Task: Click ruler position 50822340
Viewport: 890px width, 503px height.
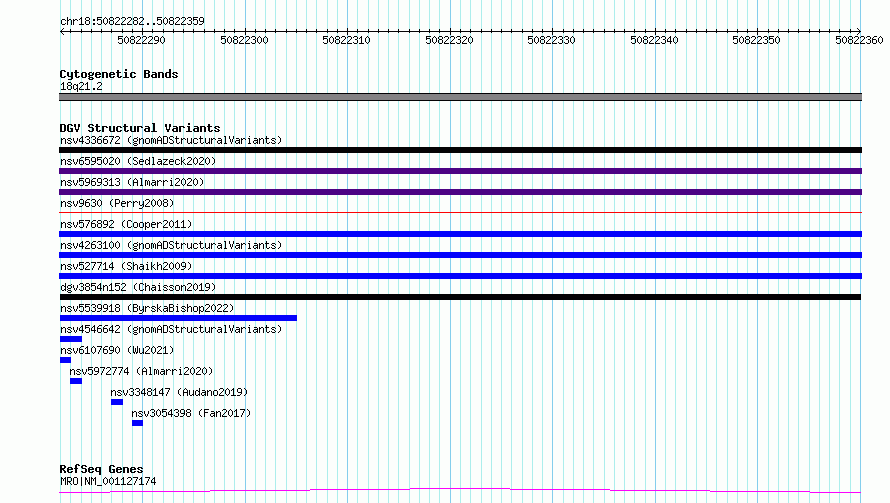Action: [x=654, y=40]
